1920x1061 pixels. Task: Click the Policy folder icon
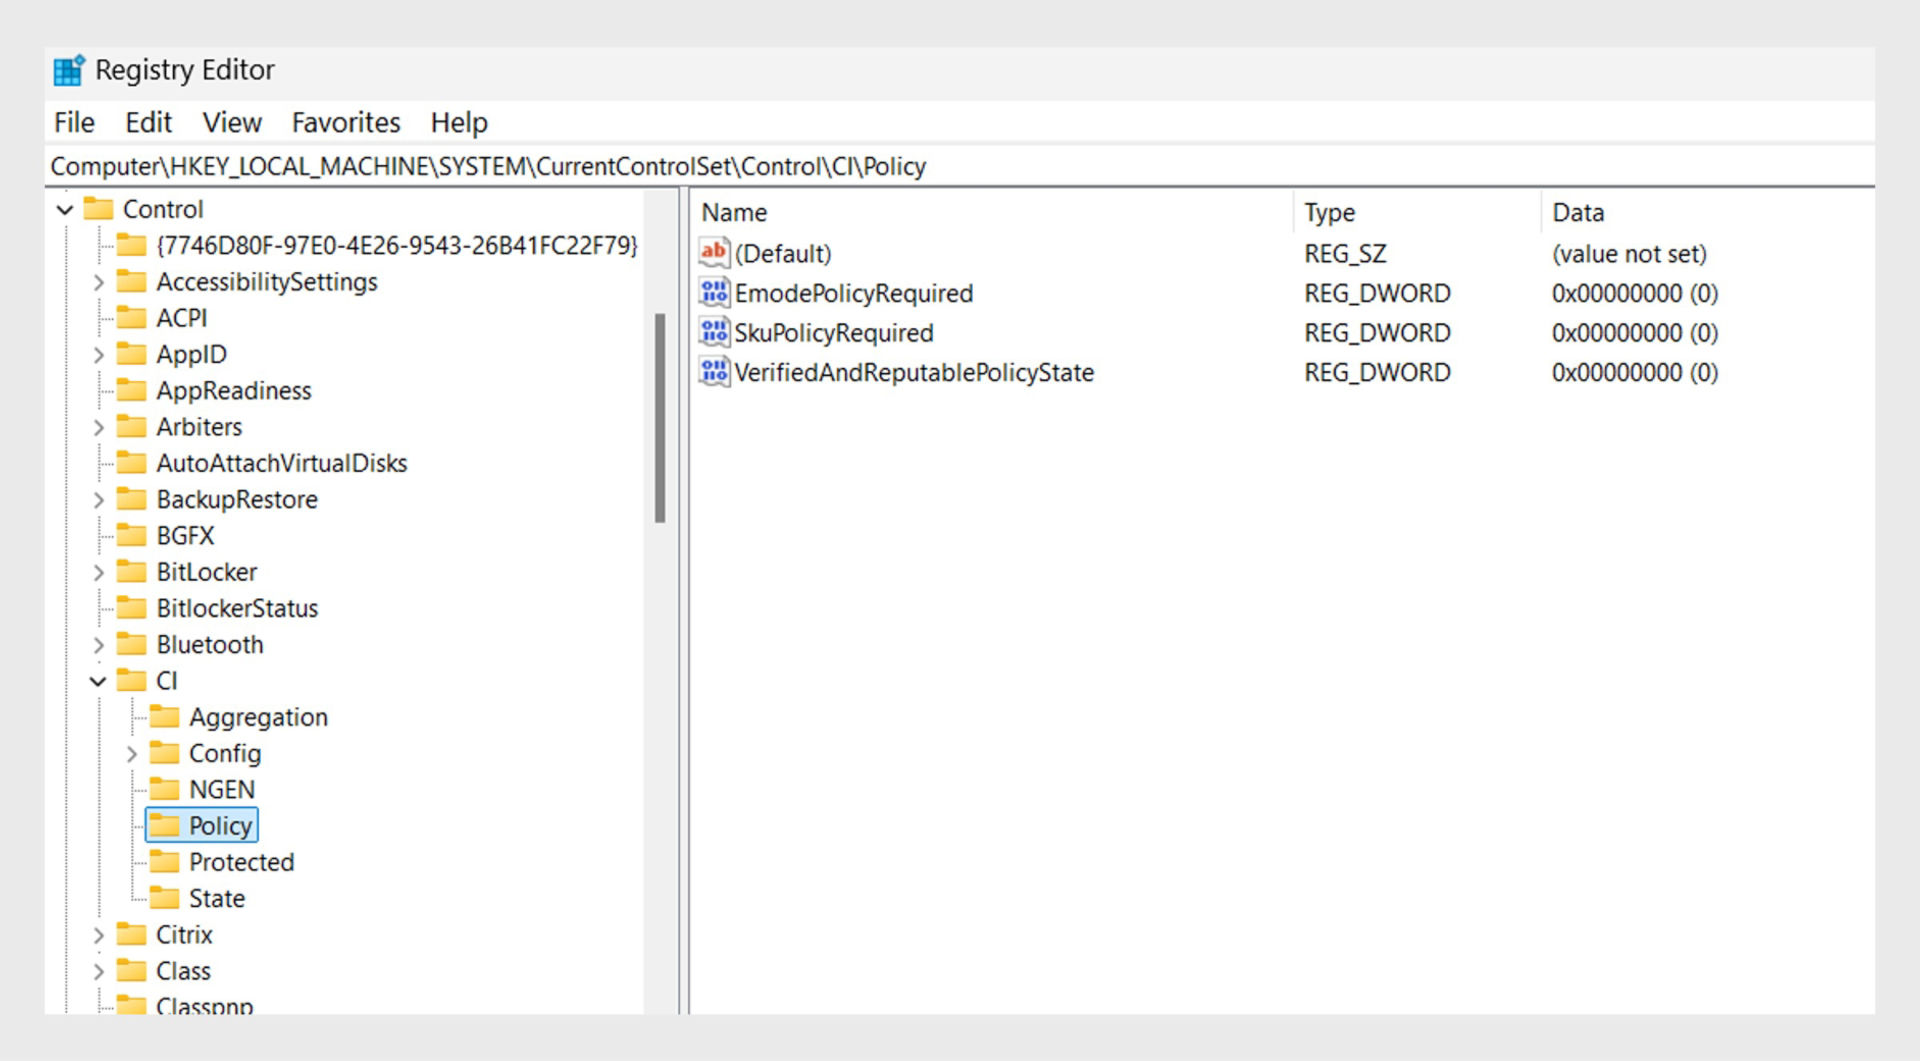(x=166, y=825)
